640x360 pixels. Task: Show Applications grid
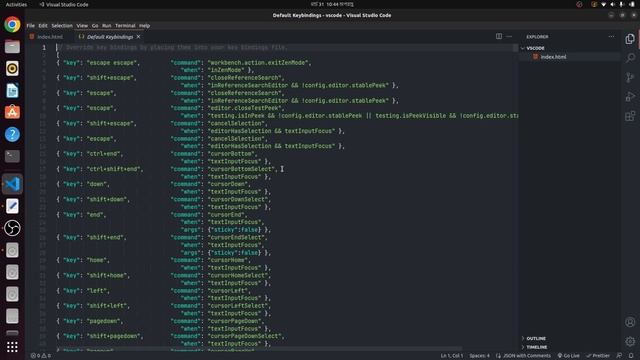point(12,347)
